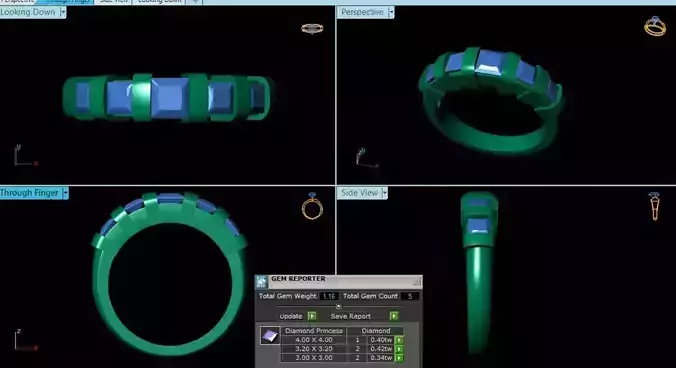The width and height of the screenshot is (676, 368).
Task: Click the 0.42tw weight cell
Action: [381, 349]
